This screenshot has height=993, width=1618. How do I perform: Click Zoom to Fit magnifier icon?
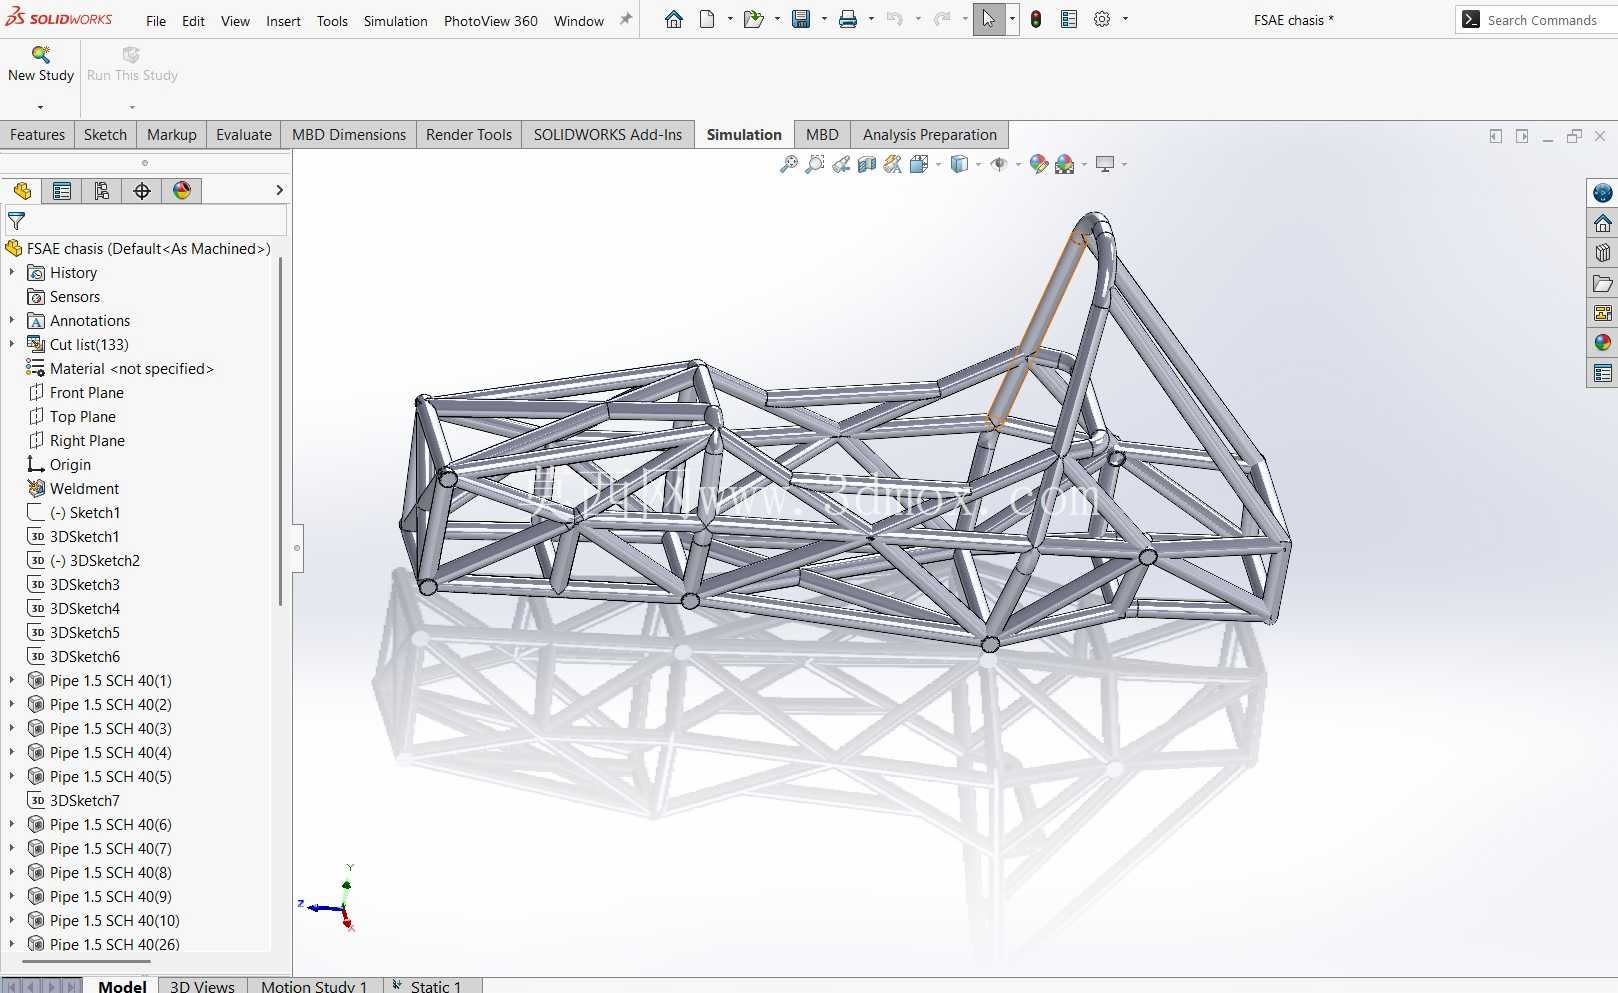click(789, 164)
